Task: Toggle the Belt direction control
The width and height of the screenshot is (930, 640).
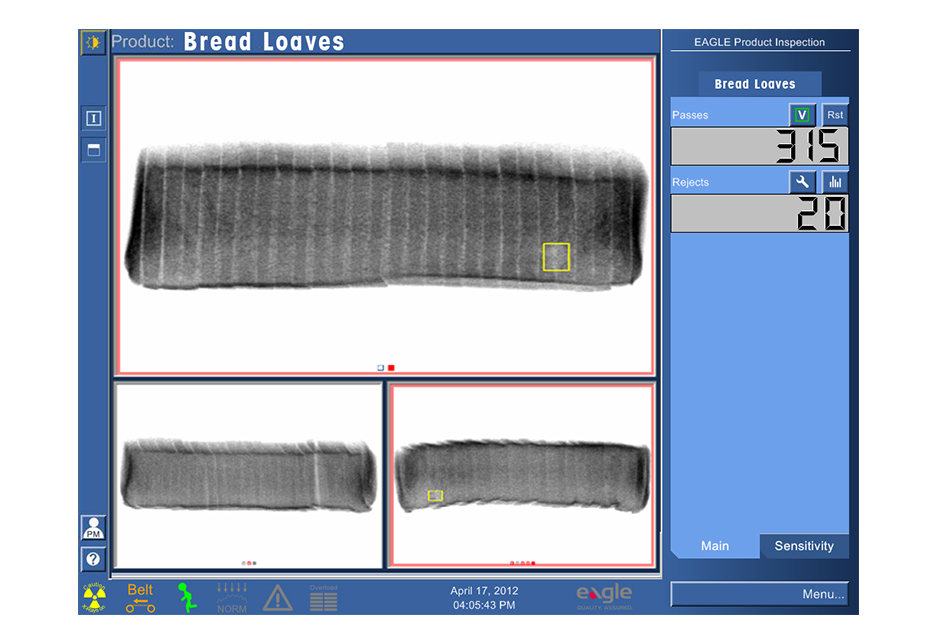Action: pos(140,597)
